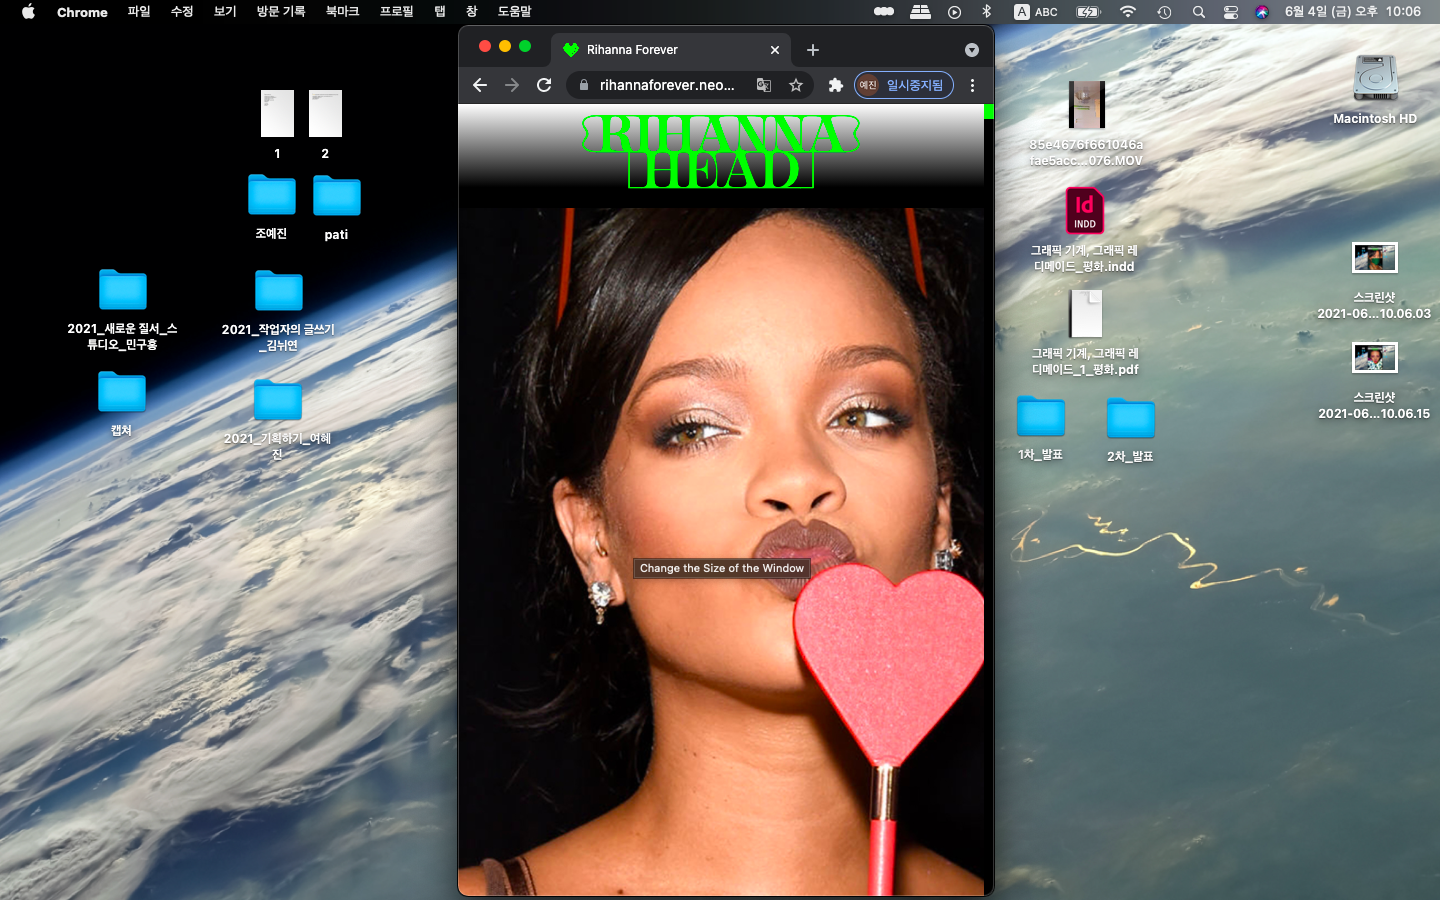This screenshot has height=900, width=1440.
Task: Select the desktop document named 2
Action: pyautogui.click(x=325, y=113)
